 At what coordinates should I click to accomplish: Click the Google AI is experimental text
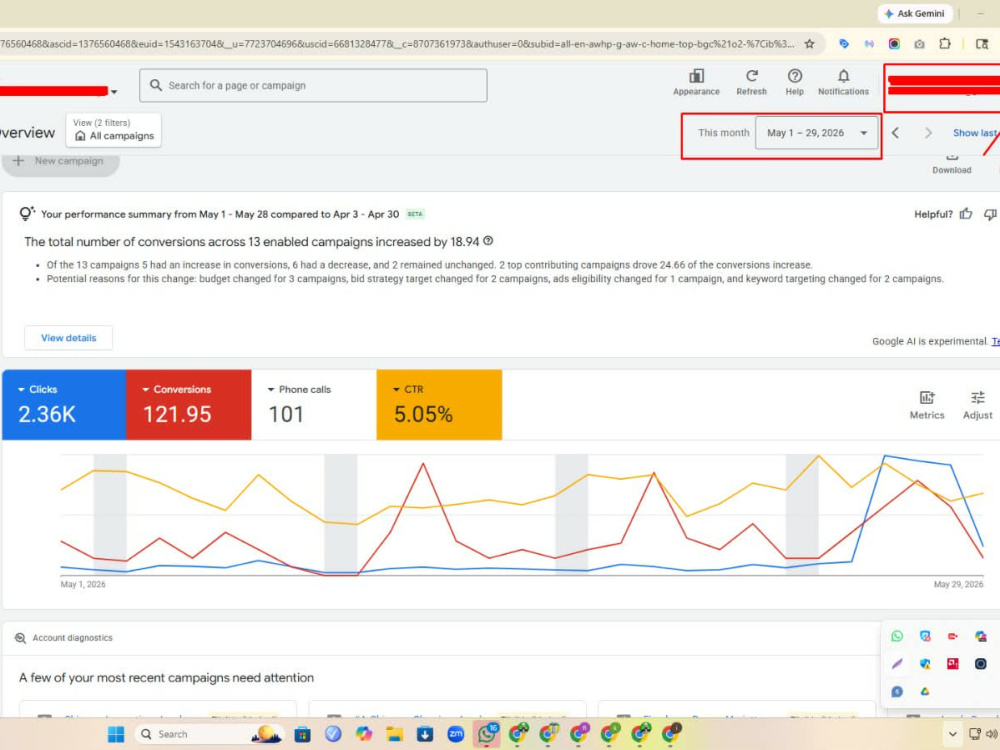pyautogui.click(x=930, y=341)
